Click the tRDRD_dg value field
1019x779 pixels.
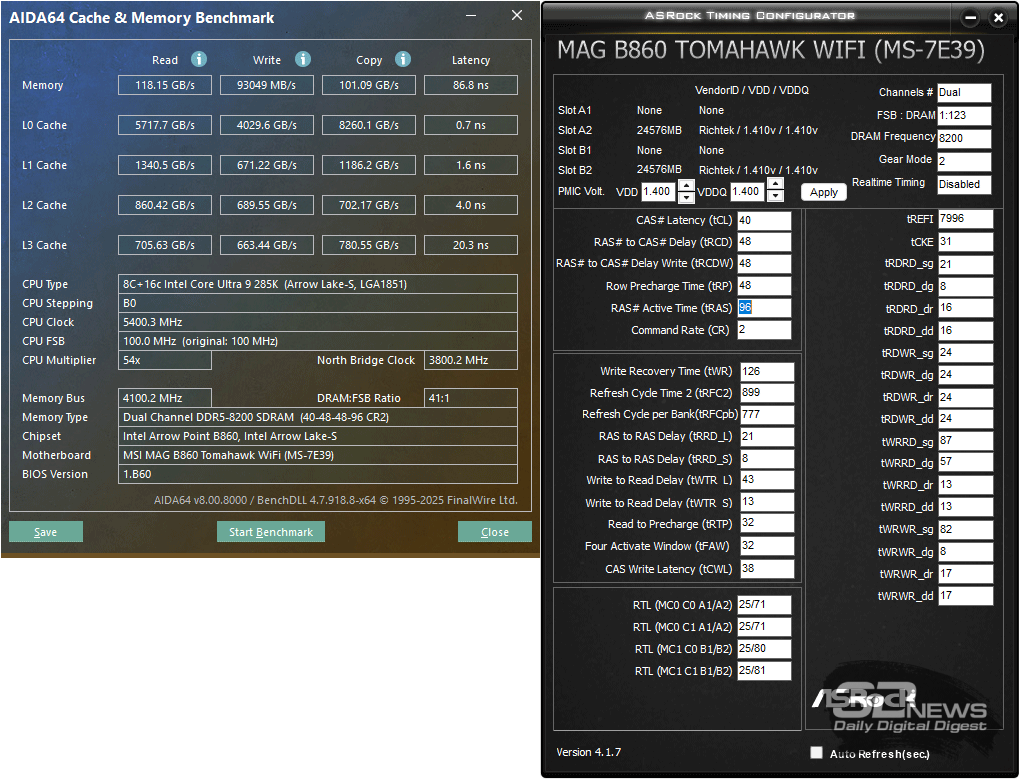click(965, 287)
